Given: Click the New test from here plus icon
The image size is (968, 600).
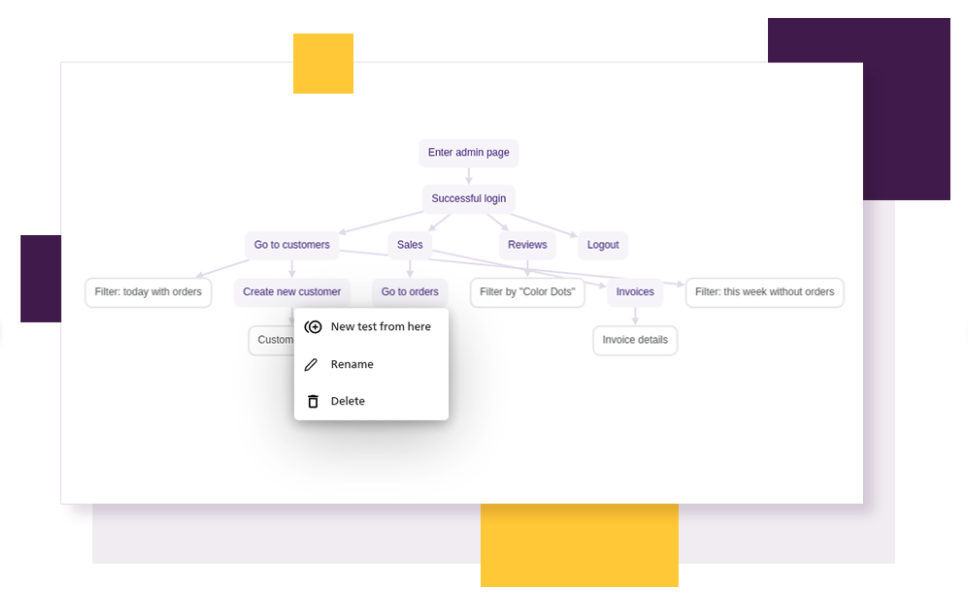Looking at the screenshot, I should tap(313, 327).
